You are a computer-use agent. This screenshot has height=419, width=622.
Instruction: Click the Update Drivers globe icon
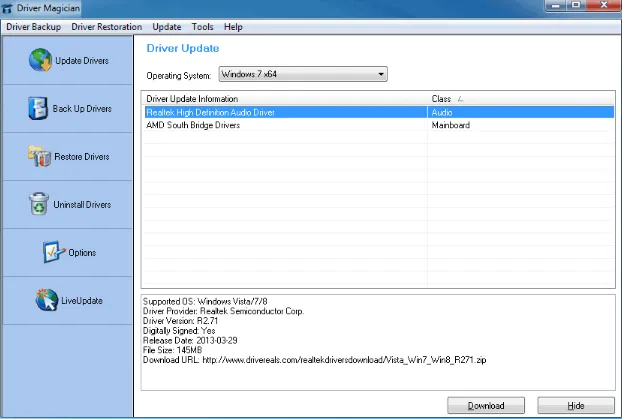[x=40, y=60]
